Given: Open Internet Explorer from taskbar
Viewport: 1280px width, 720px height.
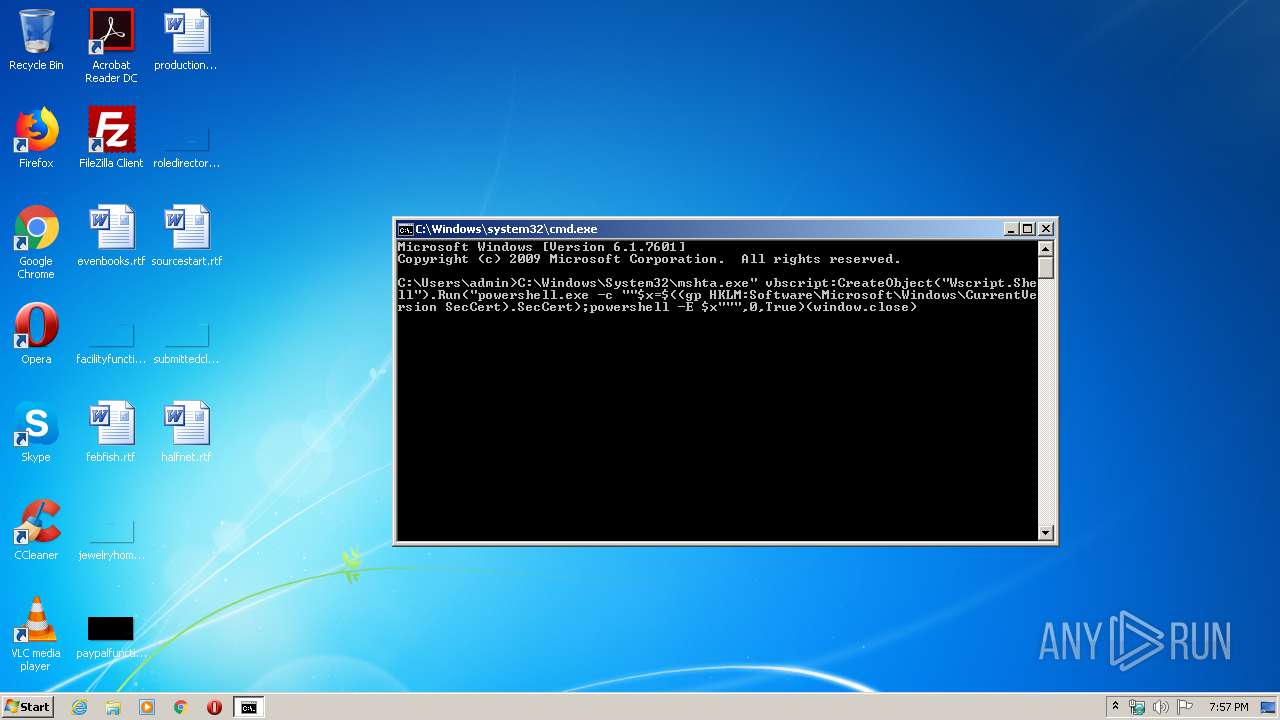Looking at the screenshot, I should [x=79, y=707].
